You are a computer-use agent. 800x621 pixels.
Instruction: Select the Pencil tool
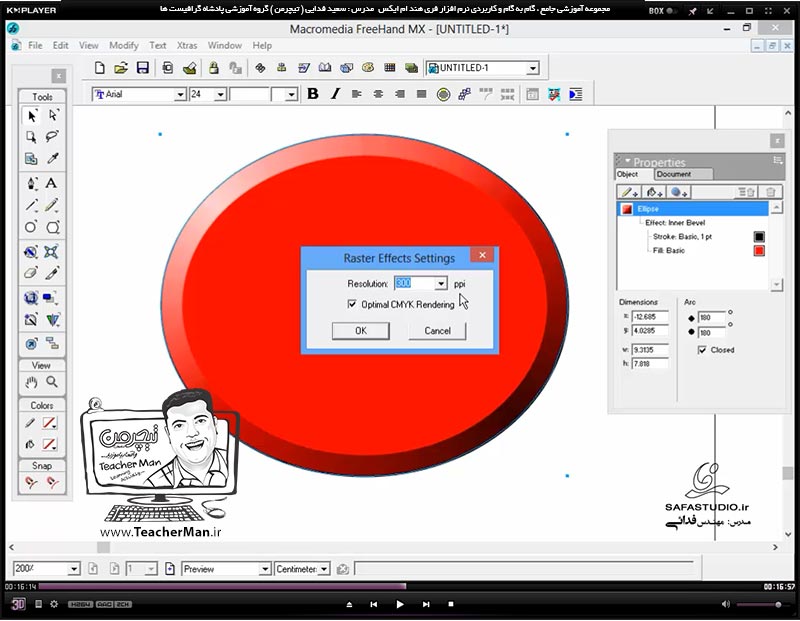(x=52, y=205)
